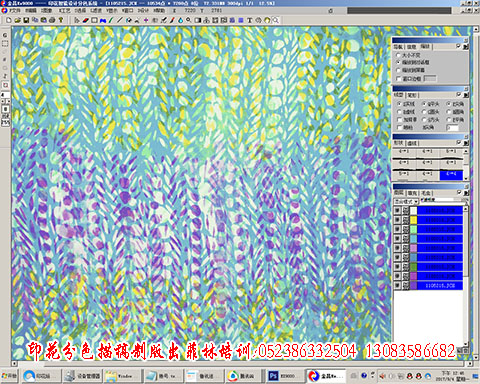Viewport: 480px width, 384px height.
Task: Switch to the 虚线 tab in the brush panel
Action: point(412,143)
